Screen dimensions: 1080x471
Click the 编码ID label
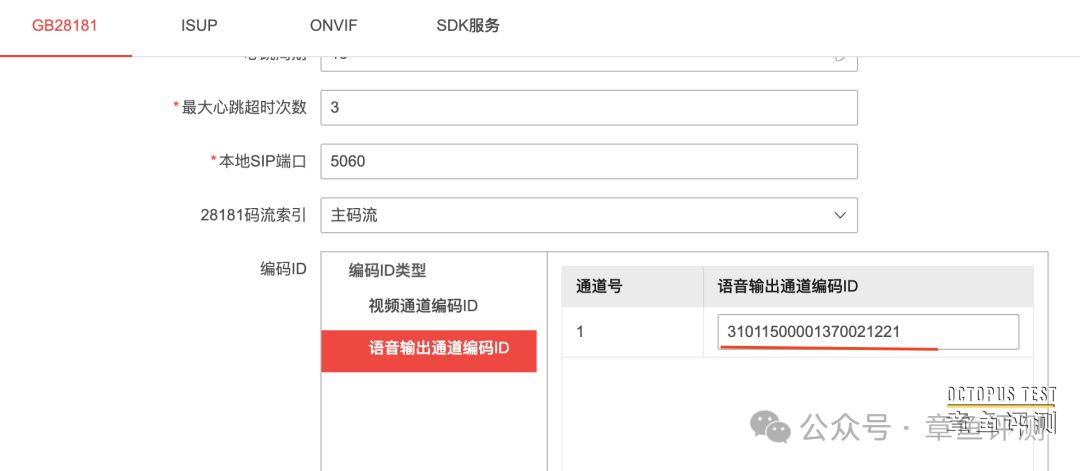pos(283,269)
